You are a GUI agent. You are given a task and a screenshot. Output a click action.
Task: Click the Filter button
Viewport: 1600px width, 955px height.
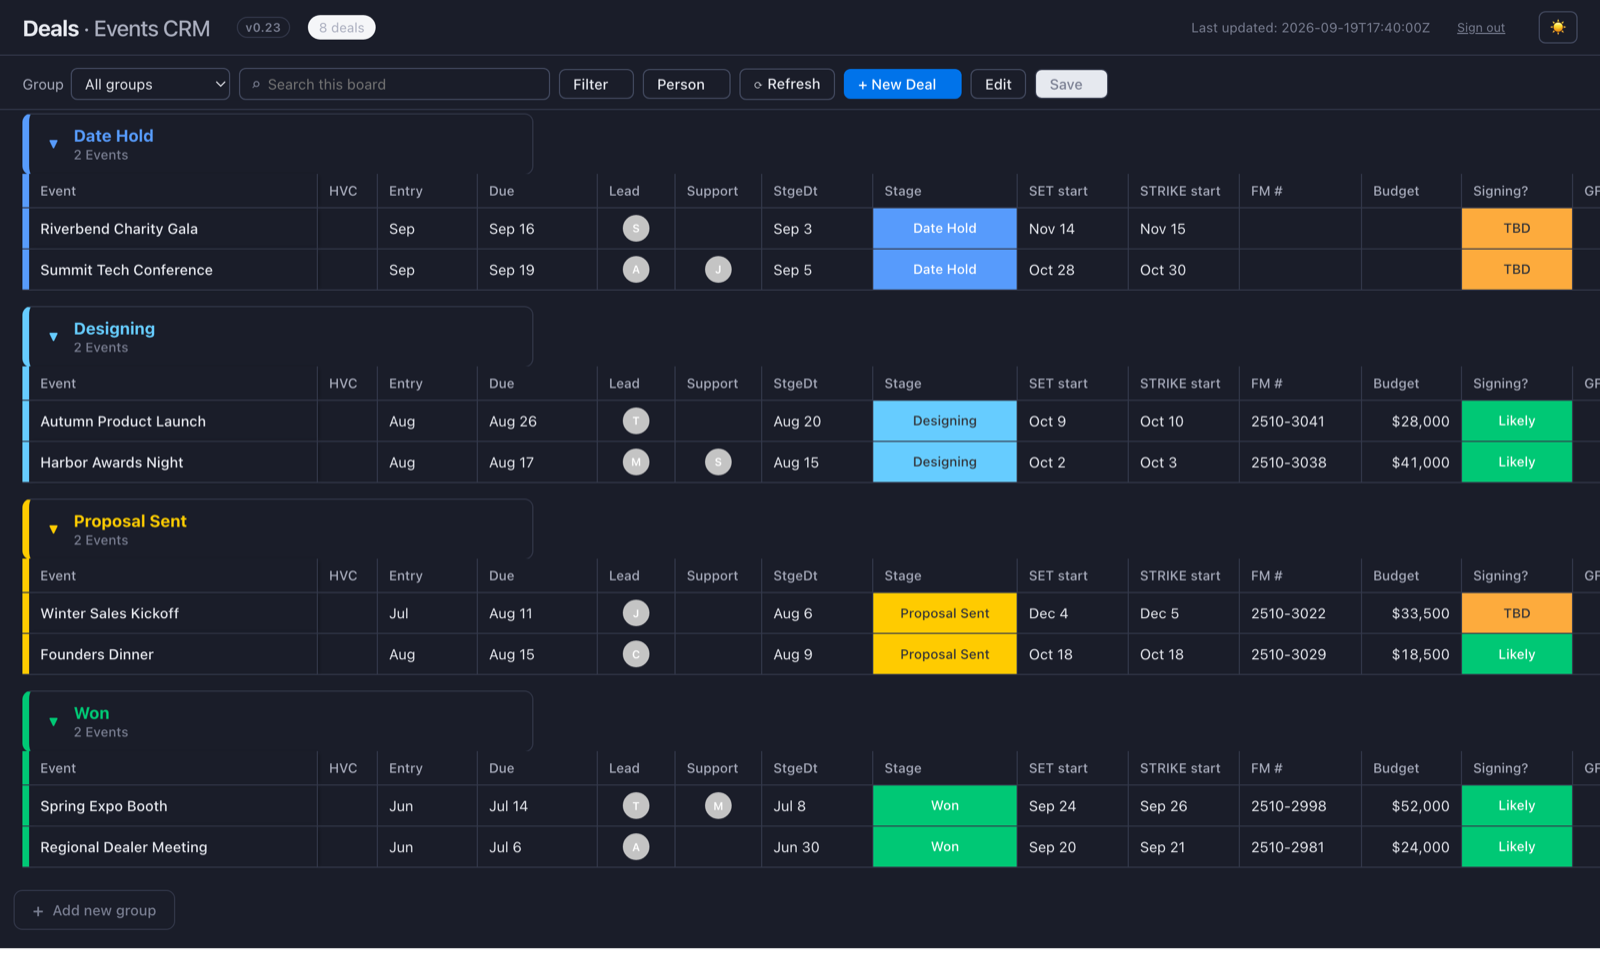[596, 84]
